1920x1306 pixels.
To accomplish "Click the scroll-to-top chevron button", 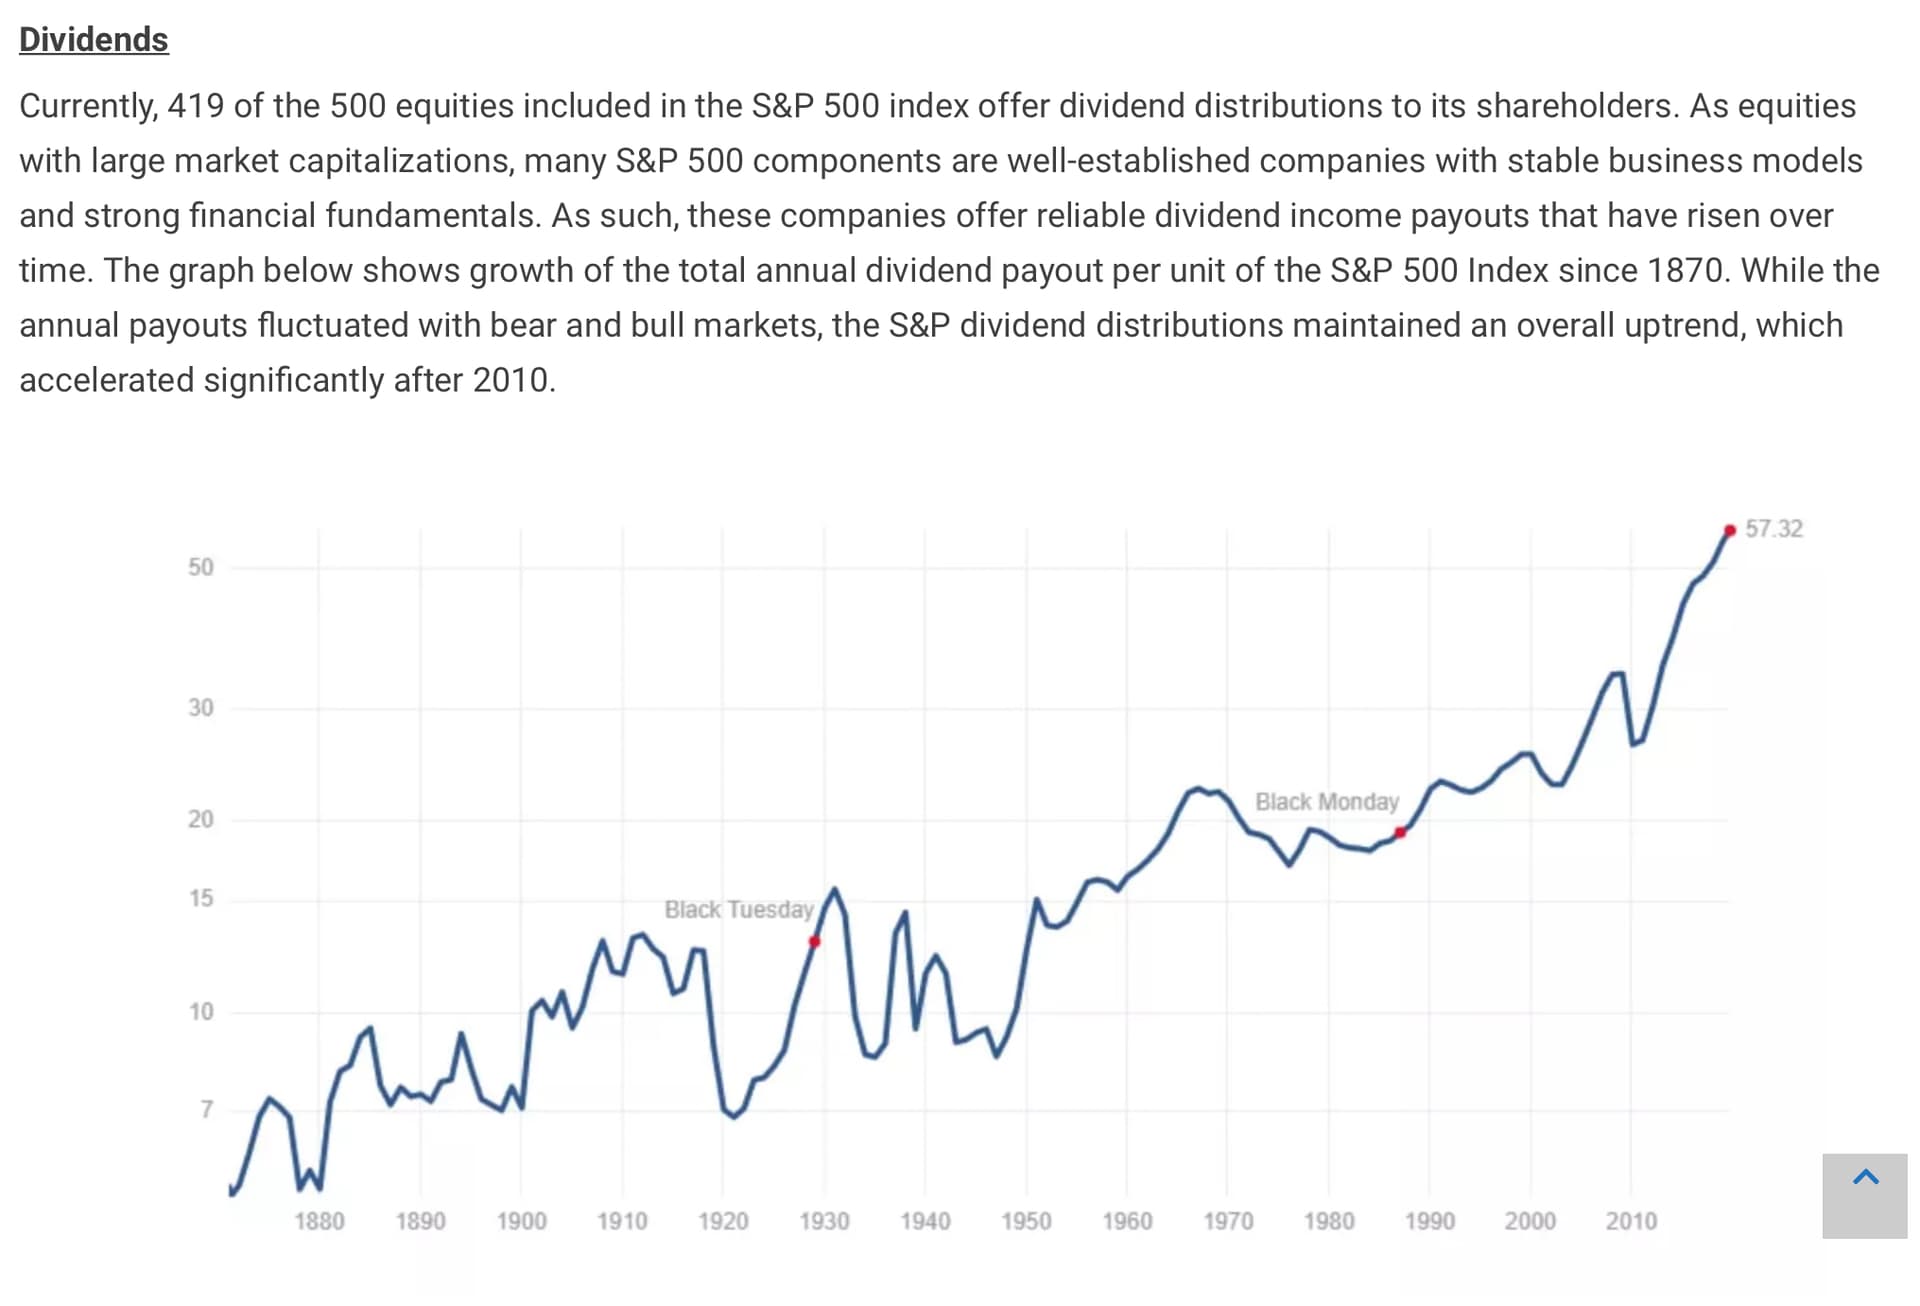I will click(x=1864, y=1195).
